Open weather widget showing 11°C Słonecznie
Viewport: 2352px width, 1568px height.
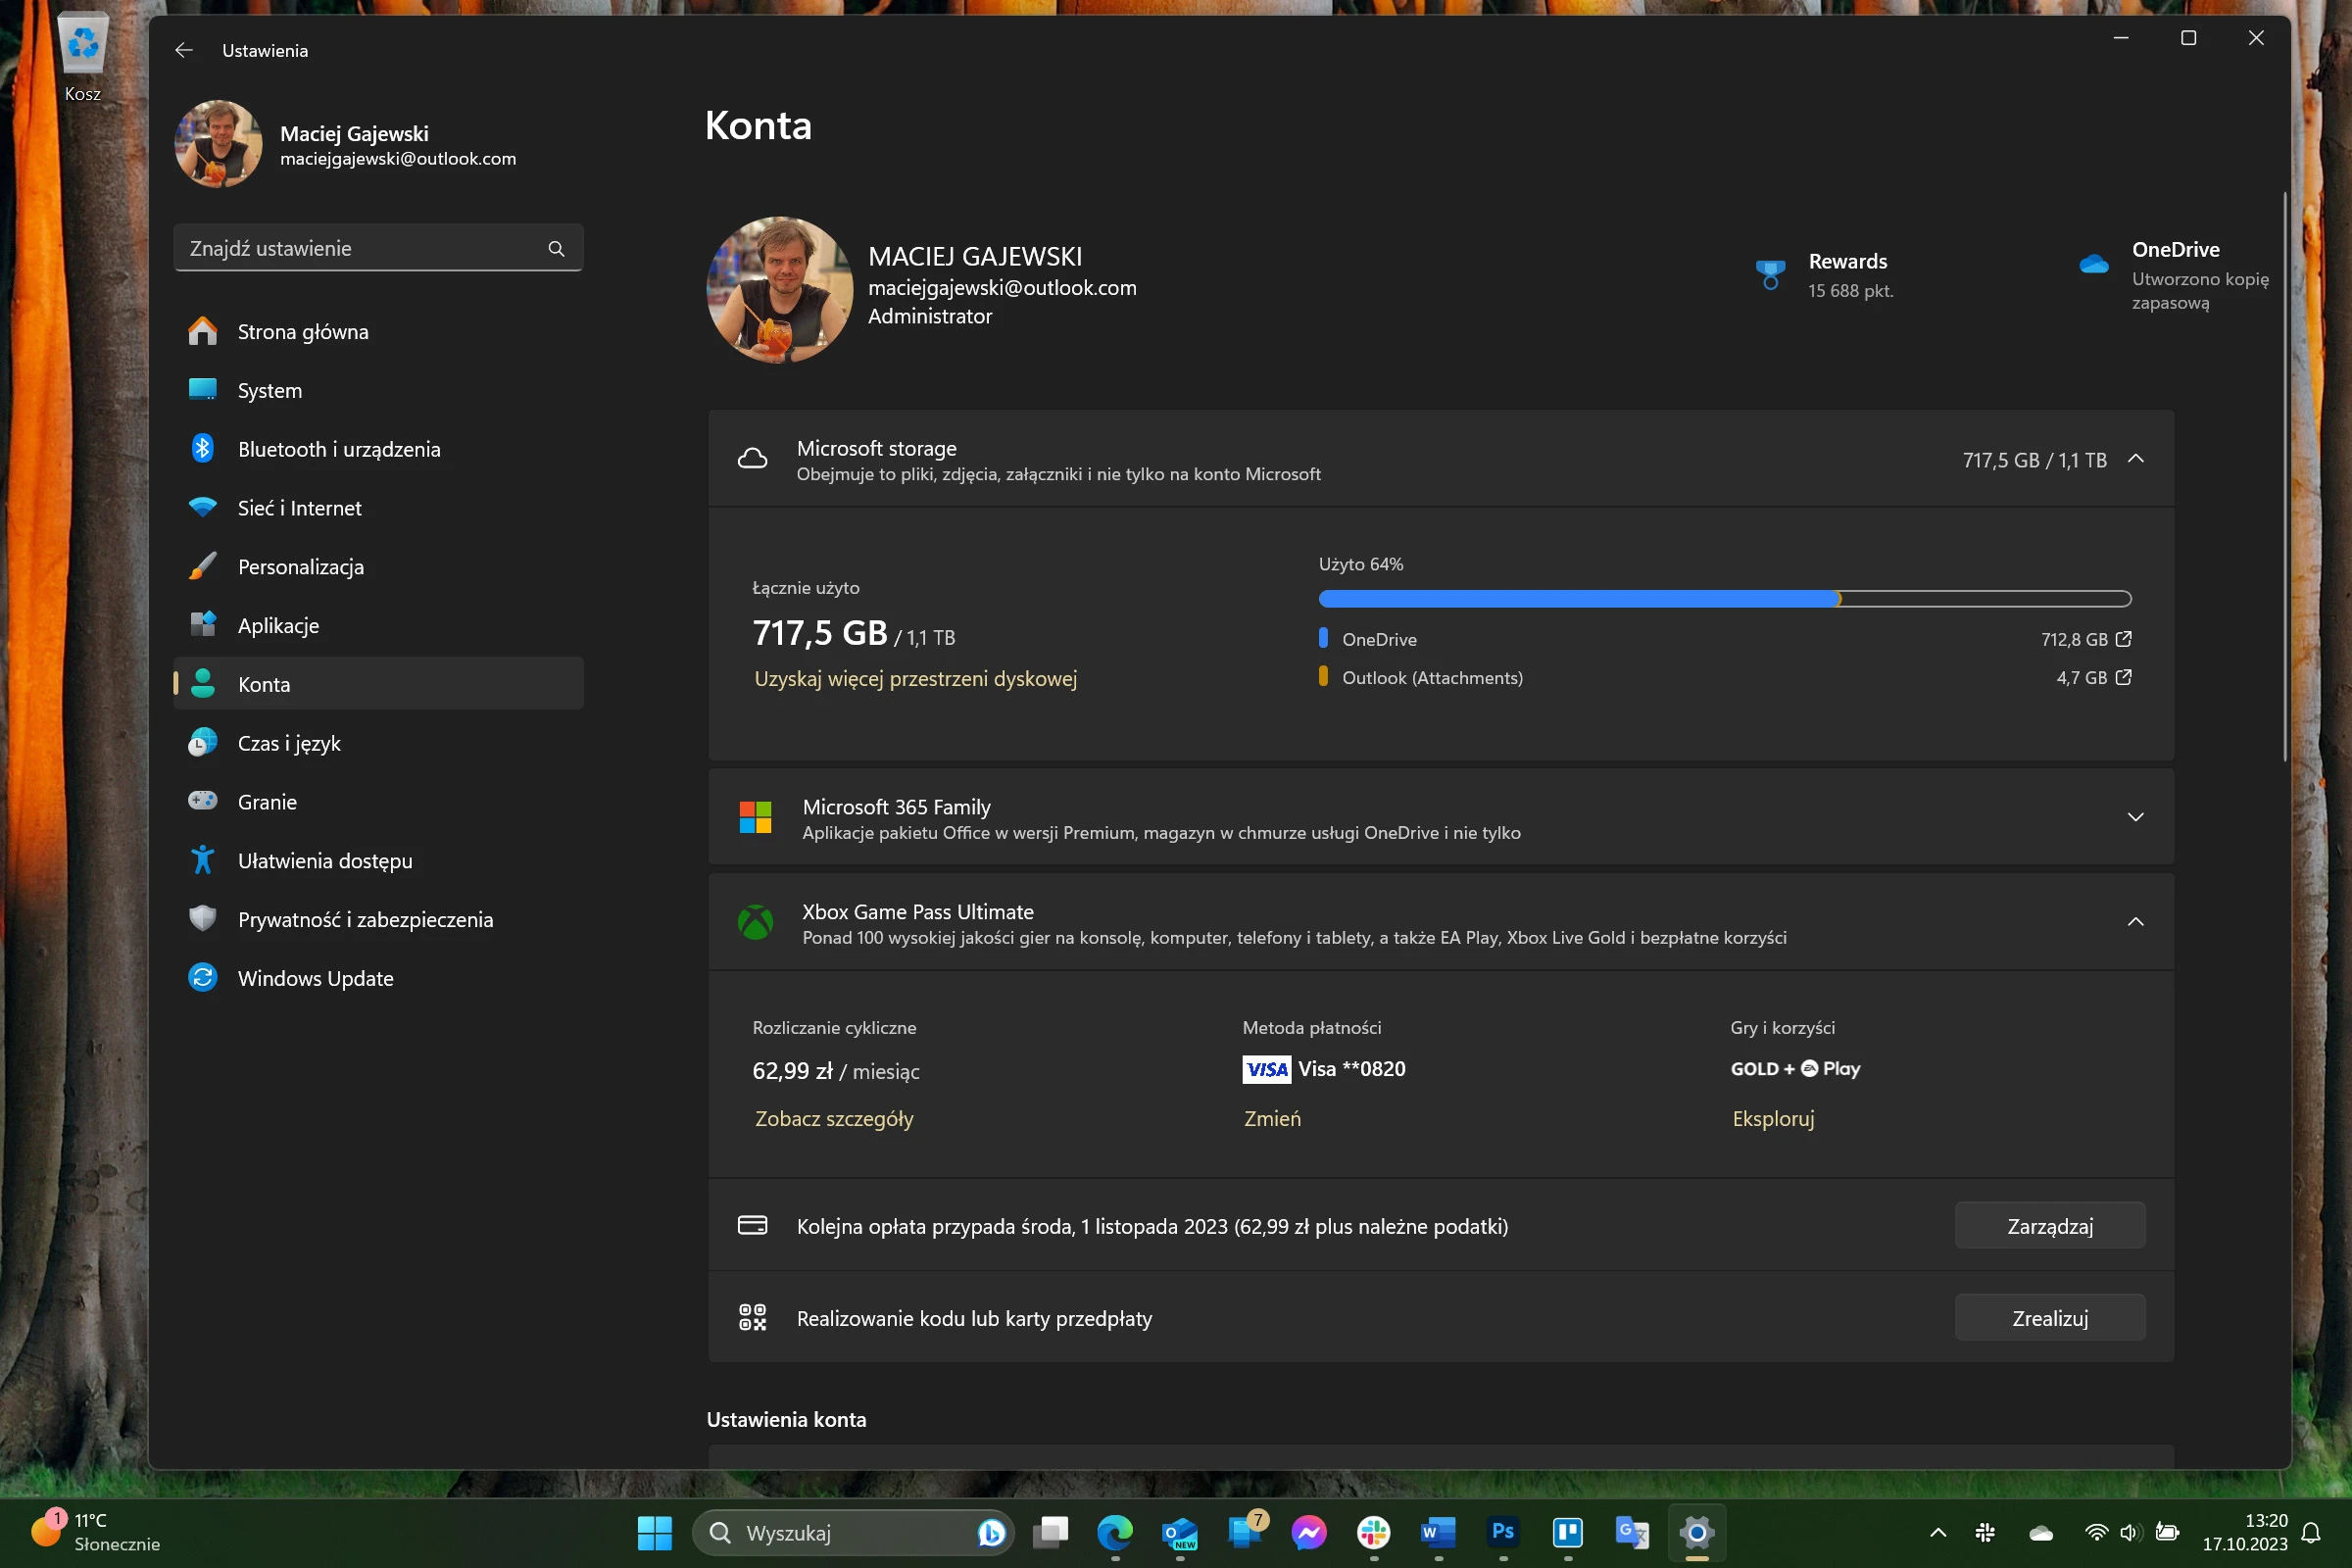pyautogui.click(x=96, y=1532)
